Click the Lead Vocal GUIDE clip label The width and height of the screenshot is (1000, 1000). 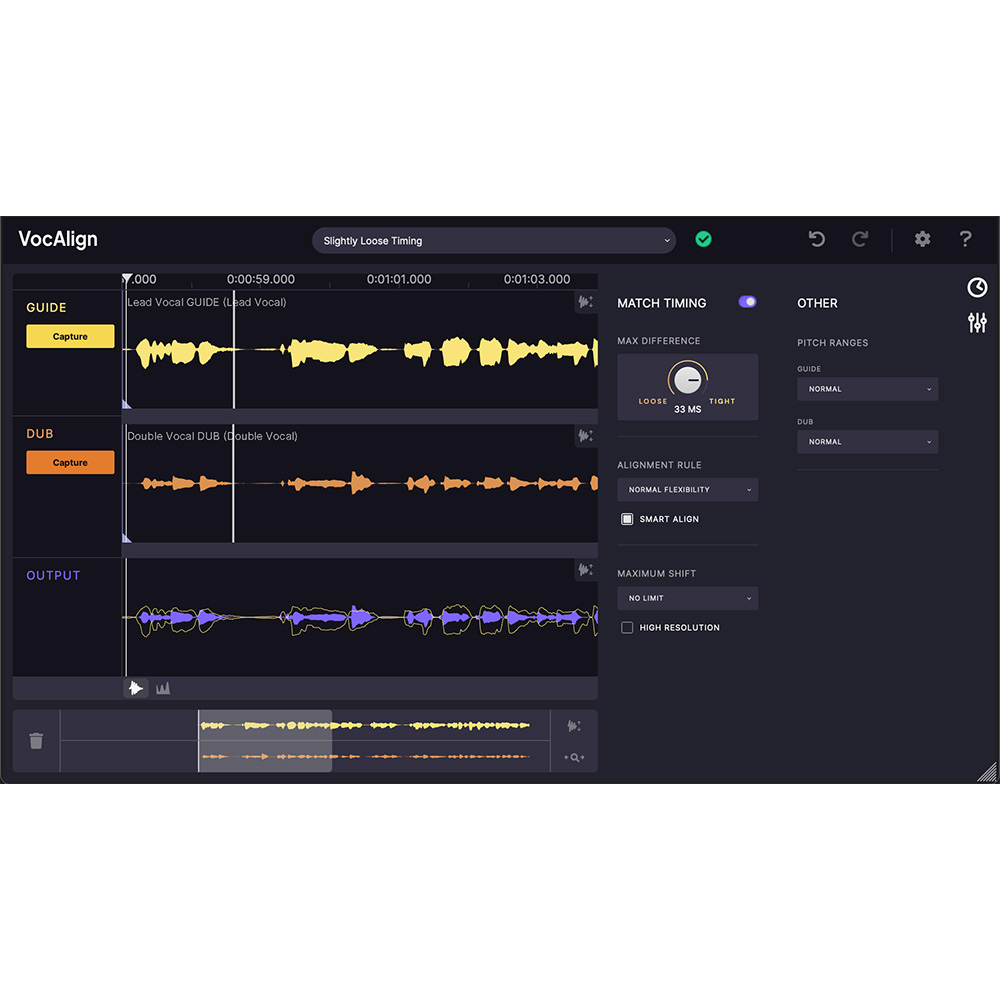(207, 302)
